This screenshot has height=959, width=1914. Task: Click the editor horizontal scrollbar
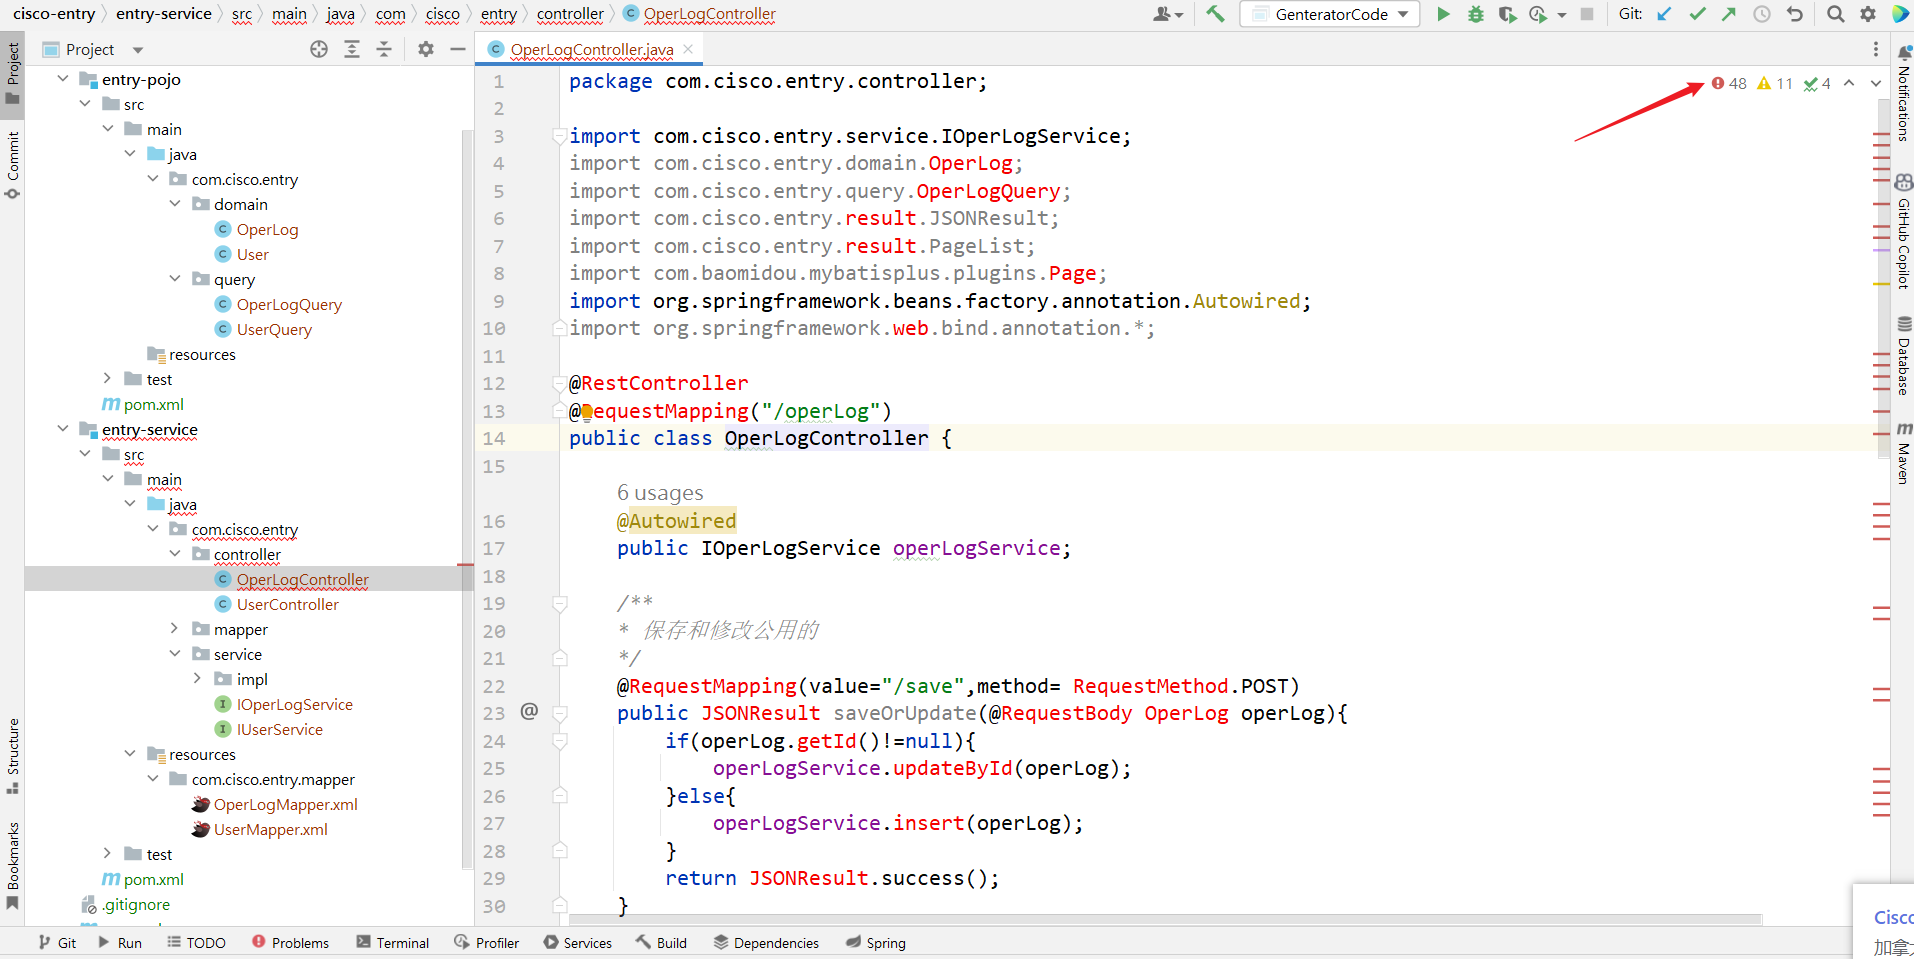(1165, 918)
